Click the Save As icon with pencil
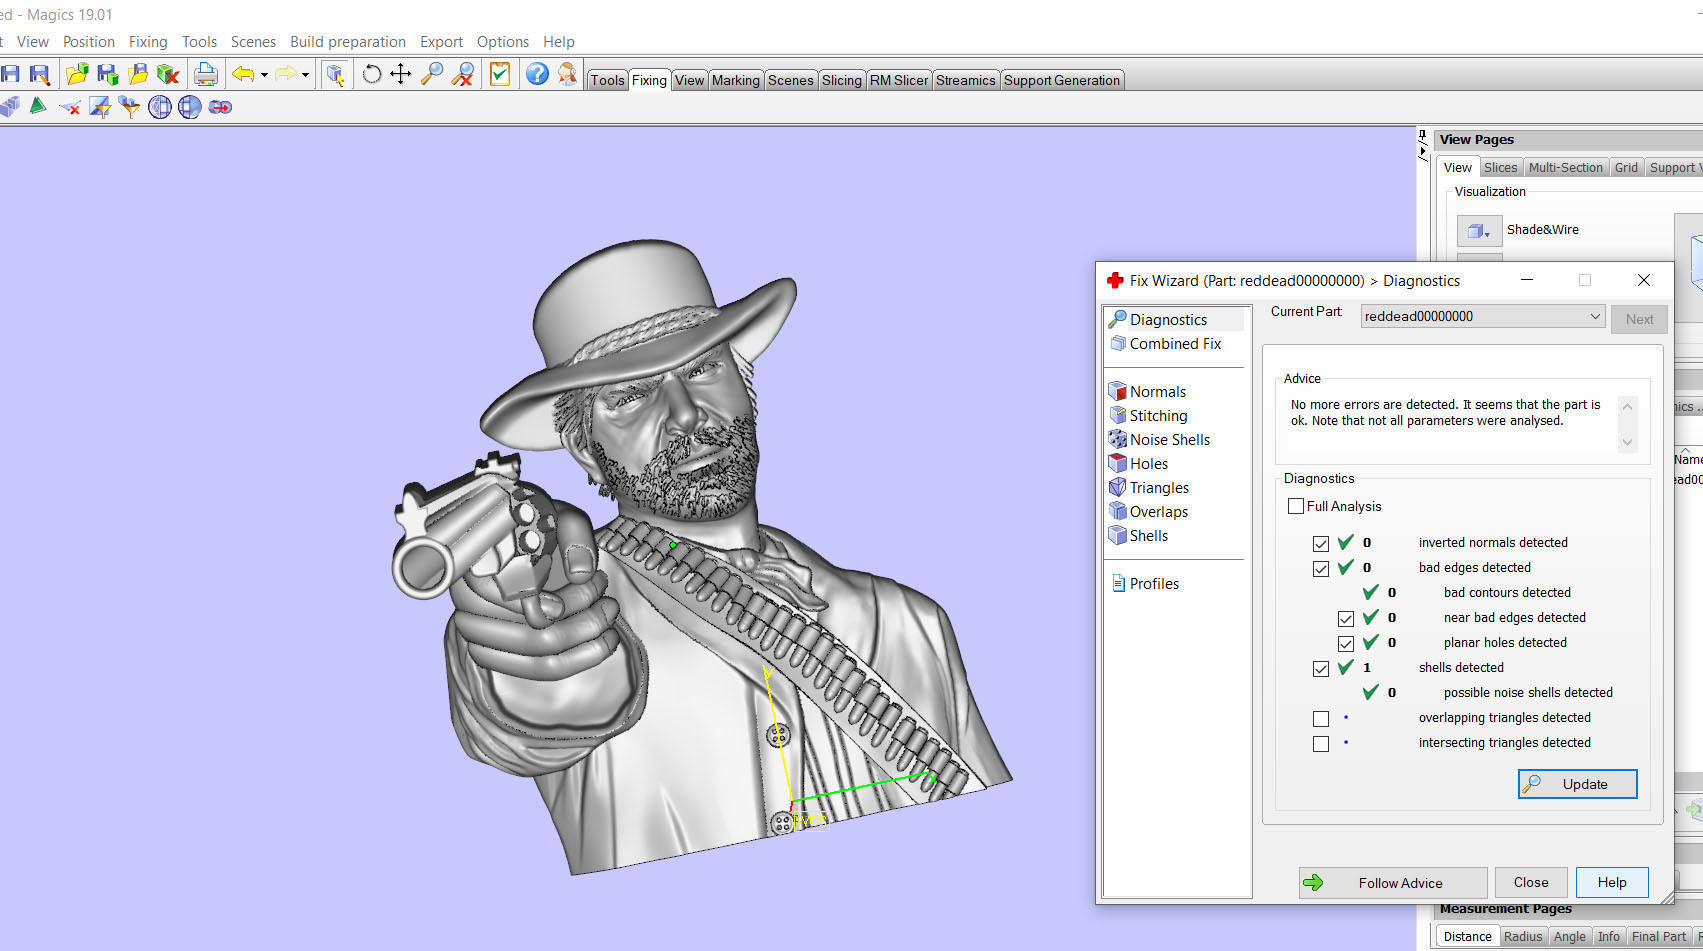The width and height of the screenshot is (1703, 951). [40, 74]
